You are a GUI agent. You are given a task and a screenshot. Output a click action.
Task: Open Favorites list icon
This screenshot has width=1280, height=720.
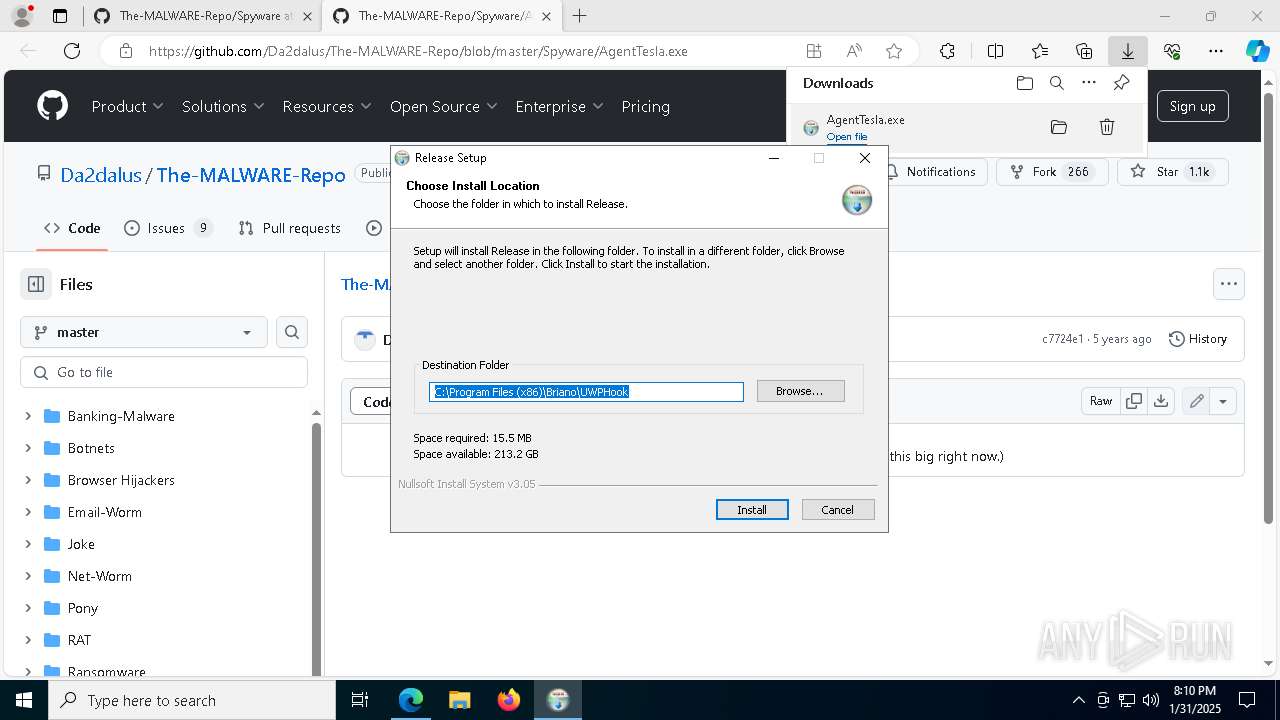pyautogui.click(x=1040, y=51)
